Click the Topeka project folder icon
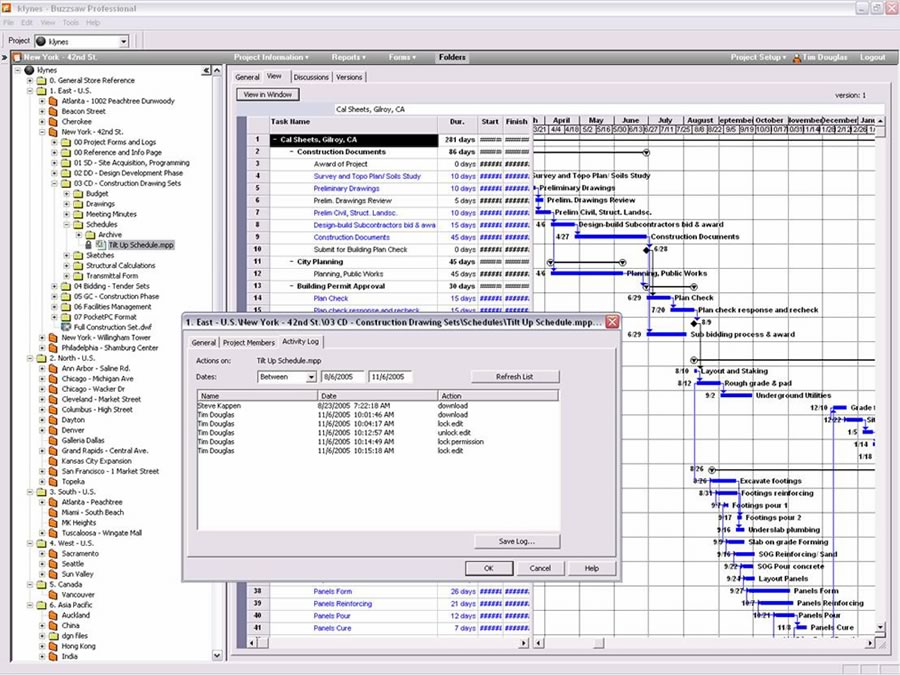900x675 pixels. 53,482
